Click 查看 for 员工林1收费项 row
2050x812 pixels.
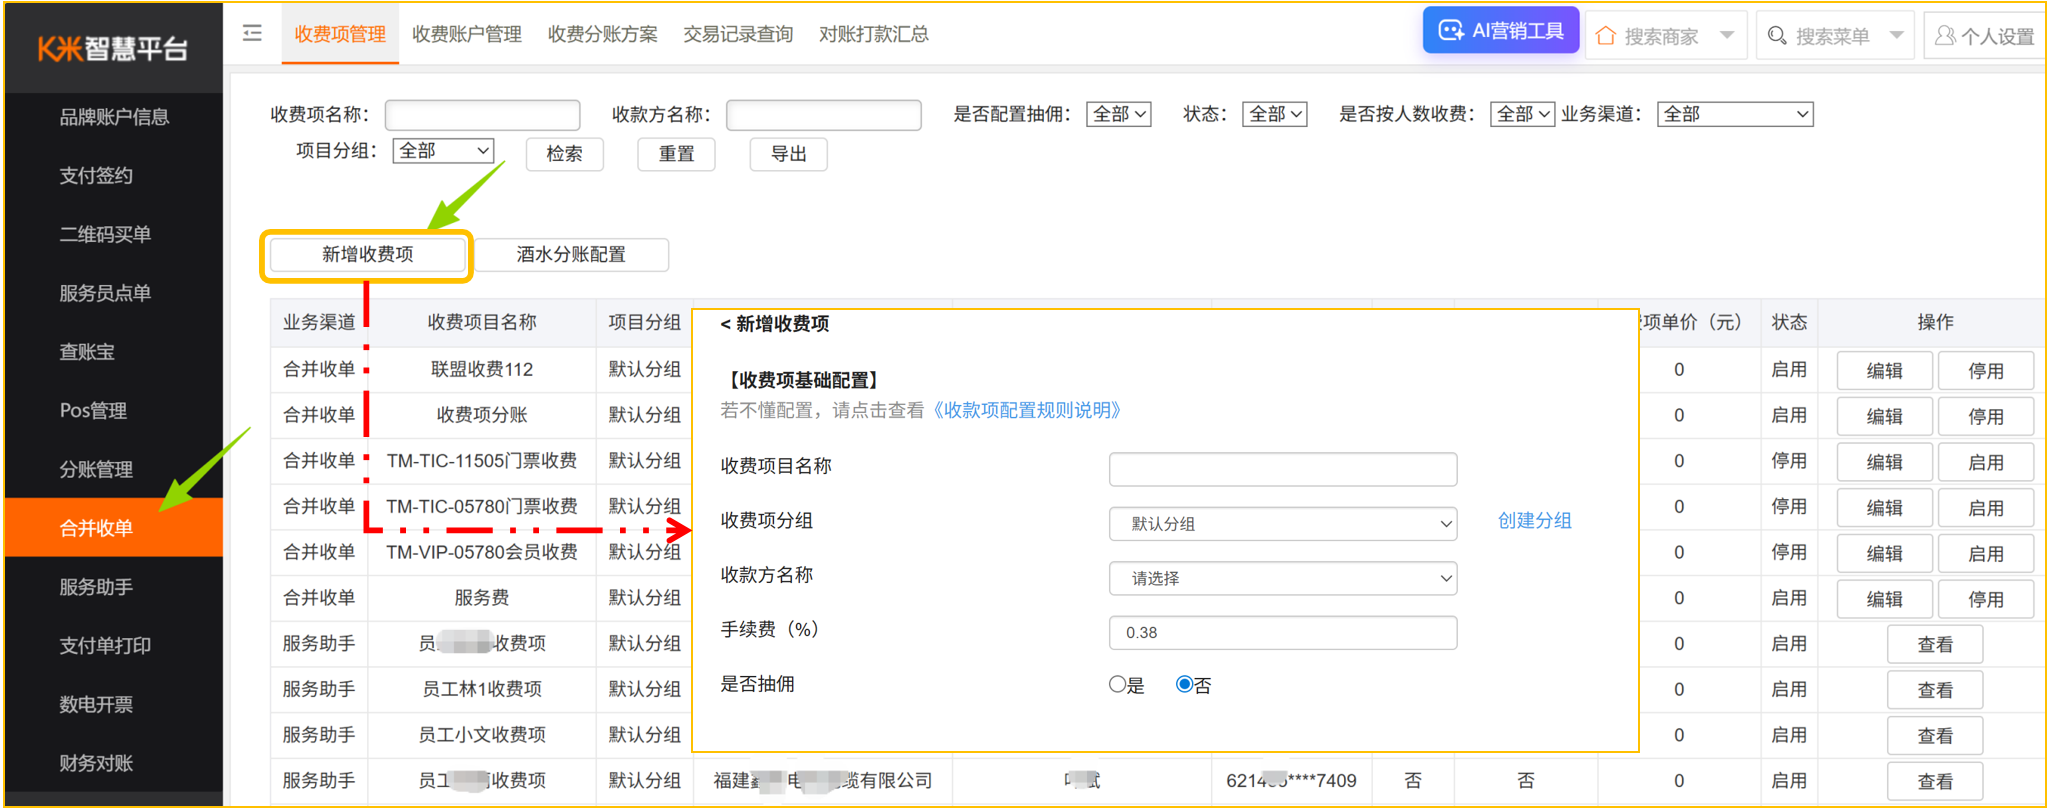[x=1935, y=691]
